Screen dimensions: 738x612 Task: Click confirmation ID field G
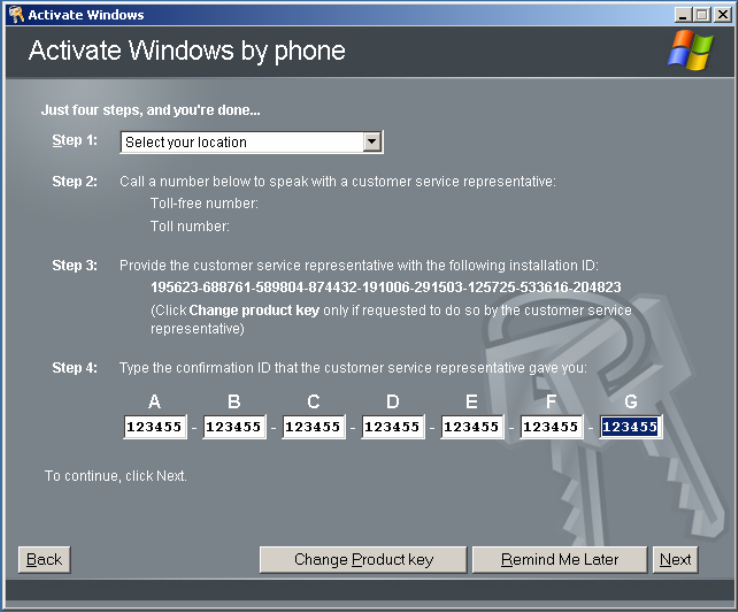pos(631,427)
